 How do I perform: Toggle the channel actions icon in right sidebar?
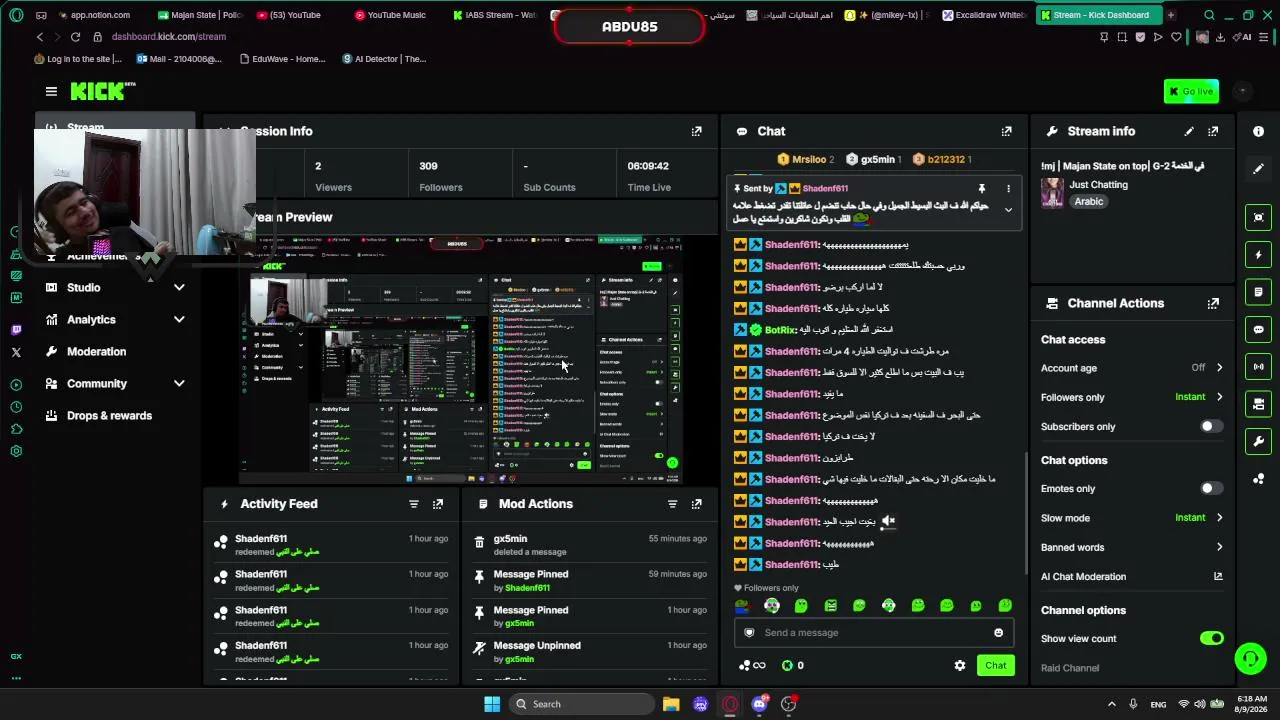tap(1258, 404)
